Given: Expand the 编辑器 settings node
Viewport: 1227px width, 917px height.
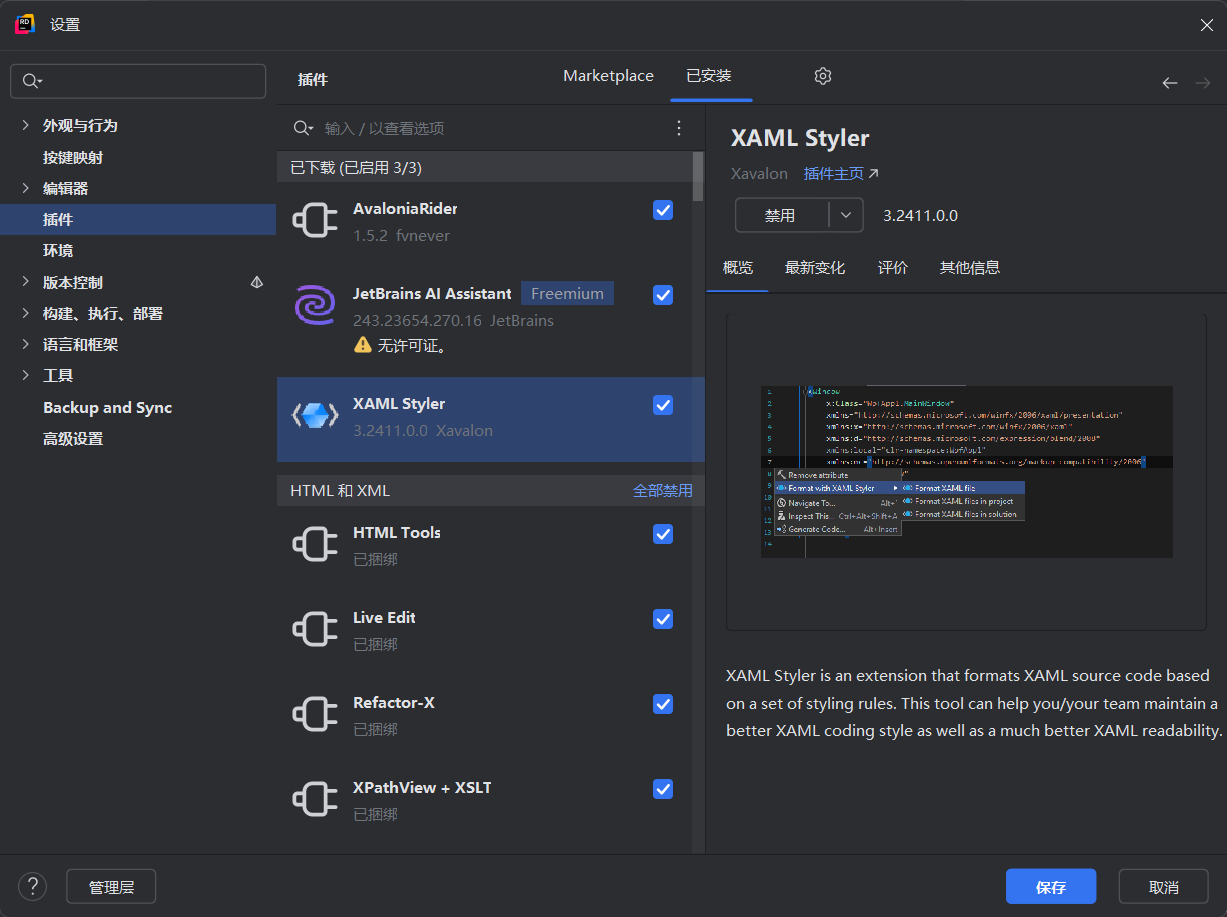Looking at the screenshot, I should (26, 188).
